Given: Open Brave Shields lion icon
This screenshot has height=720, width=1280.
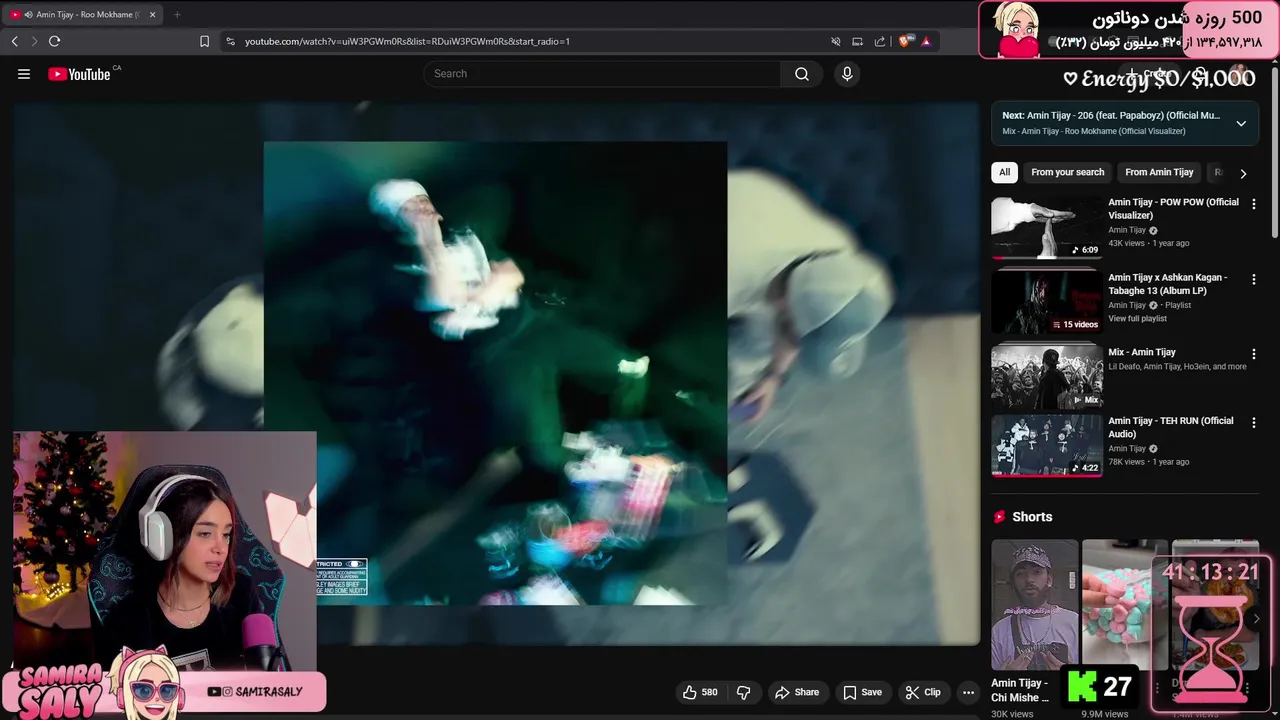Looking at the screenshot, I should 905,41.
